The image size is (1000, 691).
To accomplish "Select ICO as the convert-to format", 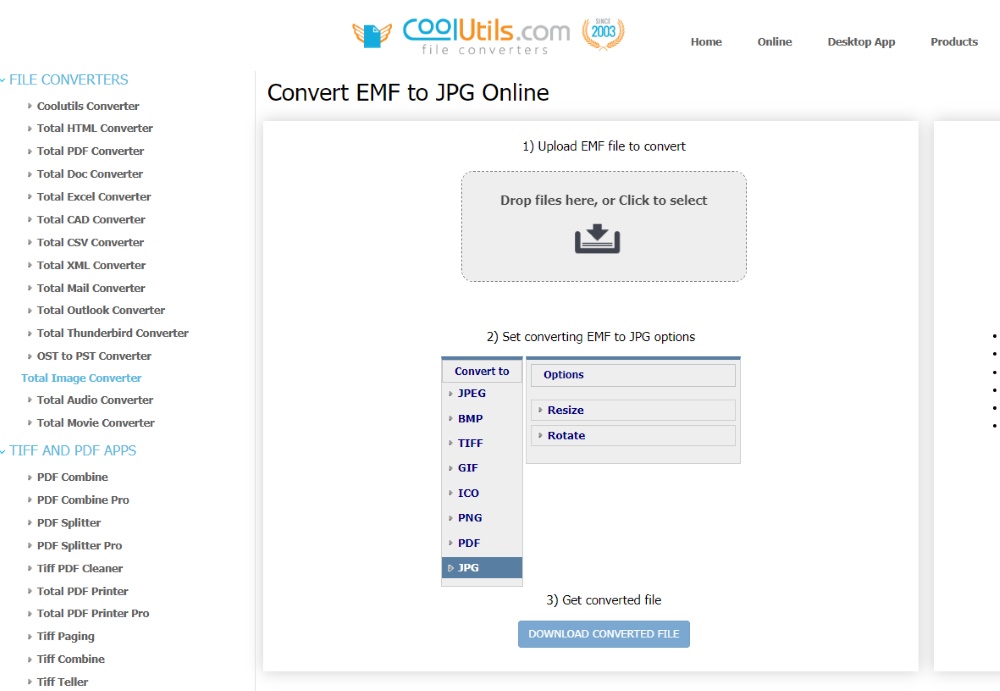I will point(468,493).
